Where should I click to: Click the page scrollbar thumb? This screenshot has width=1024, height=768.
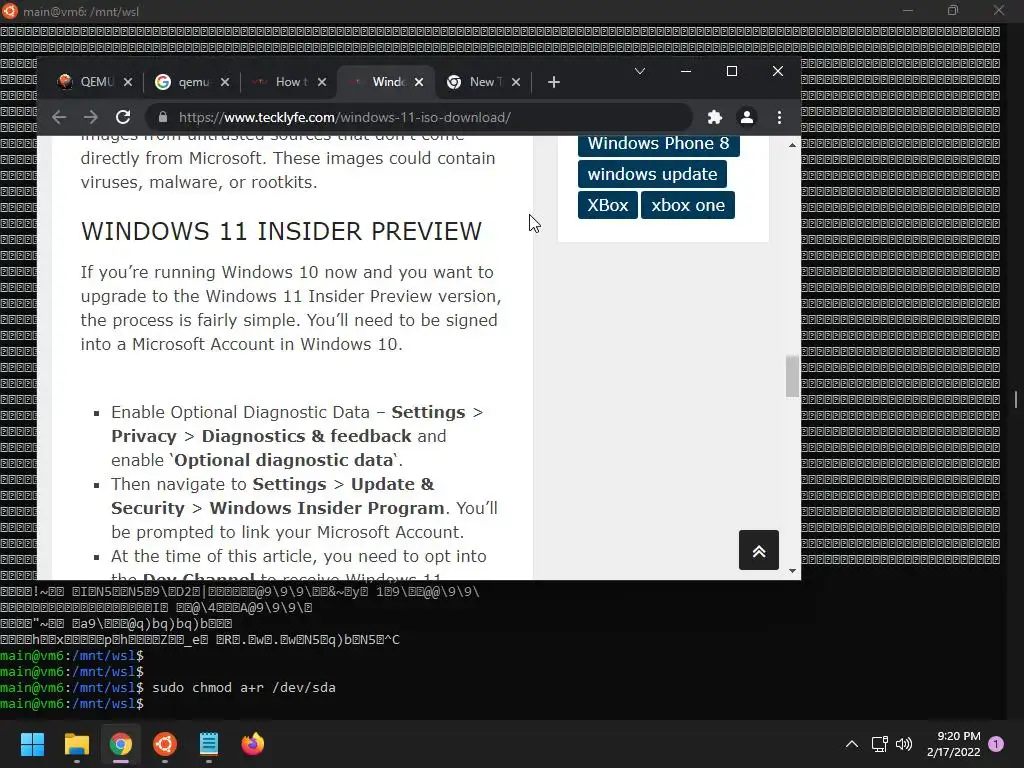[x=792, y=376]
